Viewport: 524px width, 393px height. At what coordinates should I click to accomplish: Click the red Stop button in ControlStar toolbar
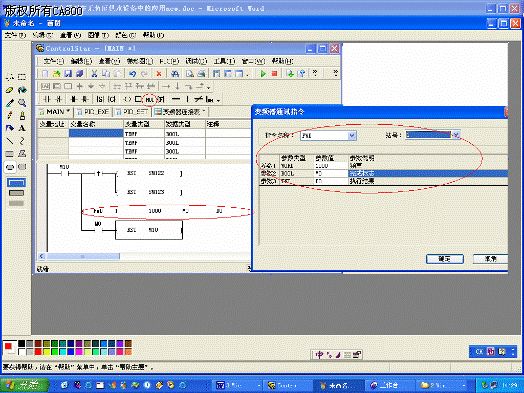pyautogui.click(x=274, y=74)
